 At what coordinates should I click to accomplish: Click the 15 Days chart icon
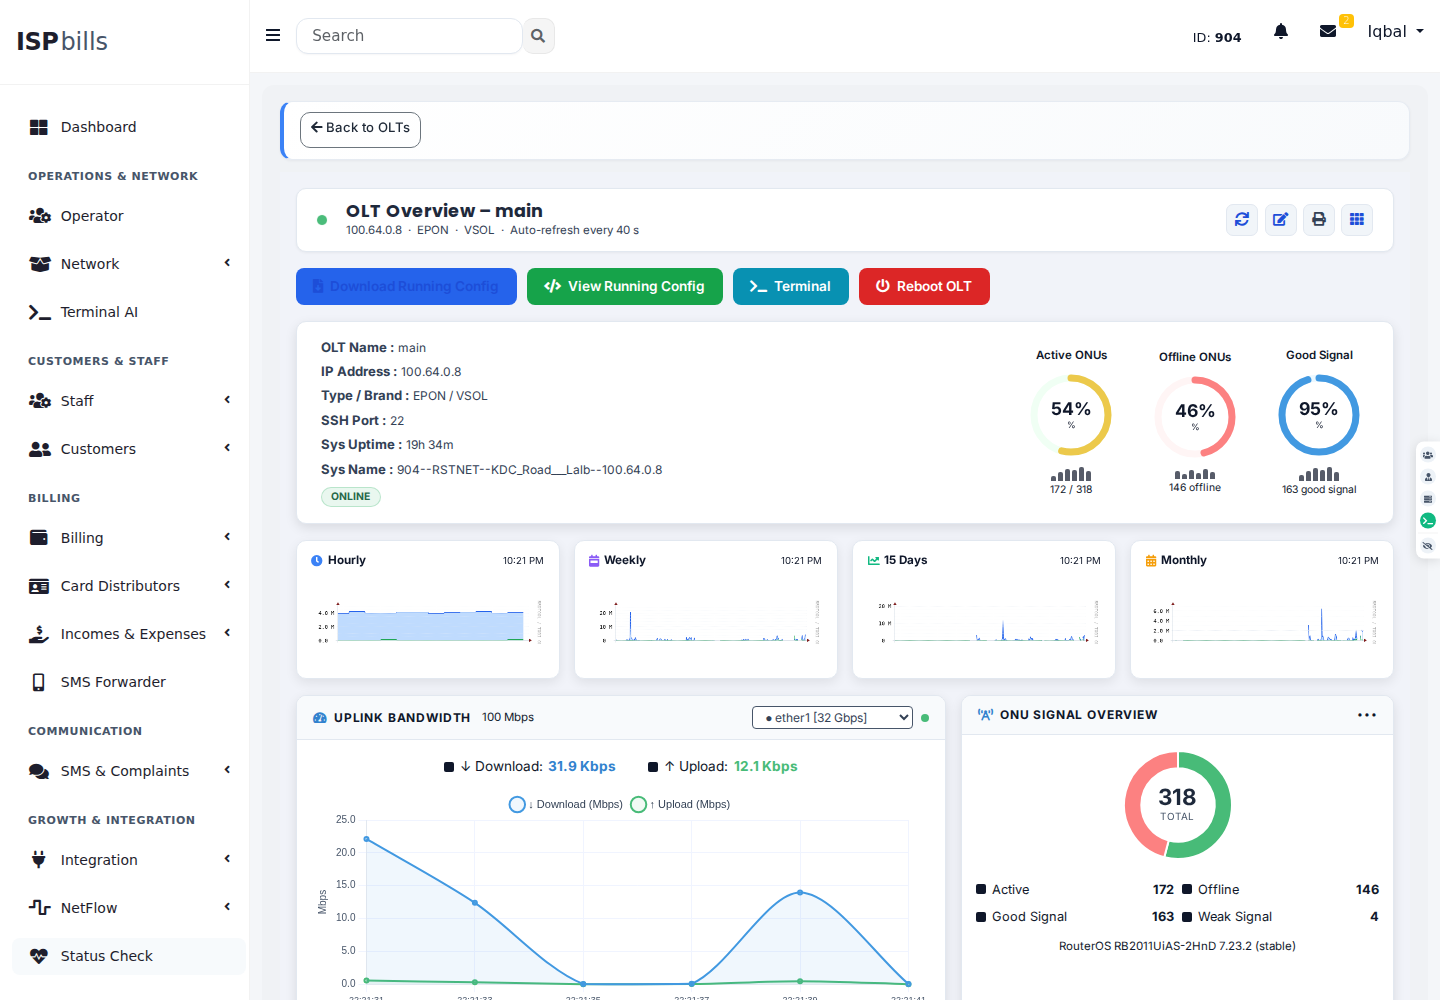pyautogui.click(x=874, y=561)
